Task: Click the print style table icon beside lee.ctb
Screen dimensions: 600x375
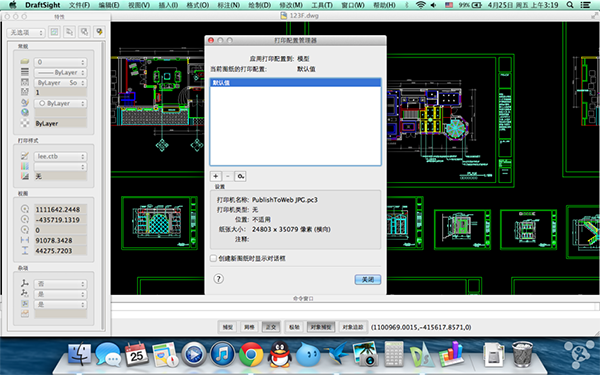Action: pos(25,156)
